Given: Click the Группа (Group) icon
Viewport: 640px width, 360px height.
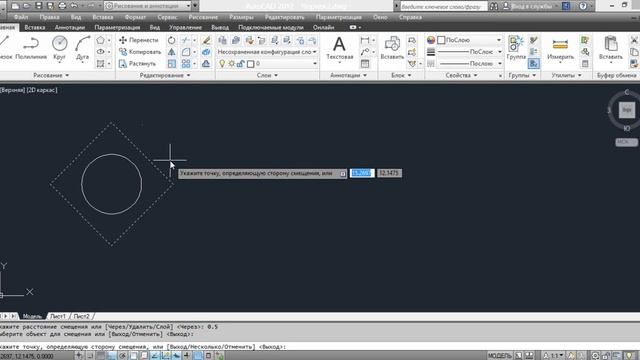Looking at the screenshot, I should coord(516,48).
